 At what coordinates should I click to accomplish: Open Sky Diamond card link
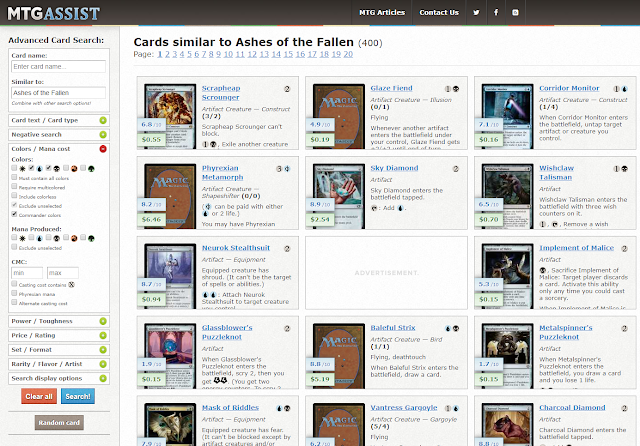(x=394, y=168)
